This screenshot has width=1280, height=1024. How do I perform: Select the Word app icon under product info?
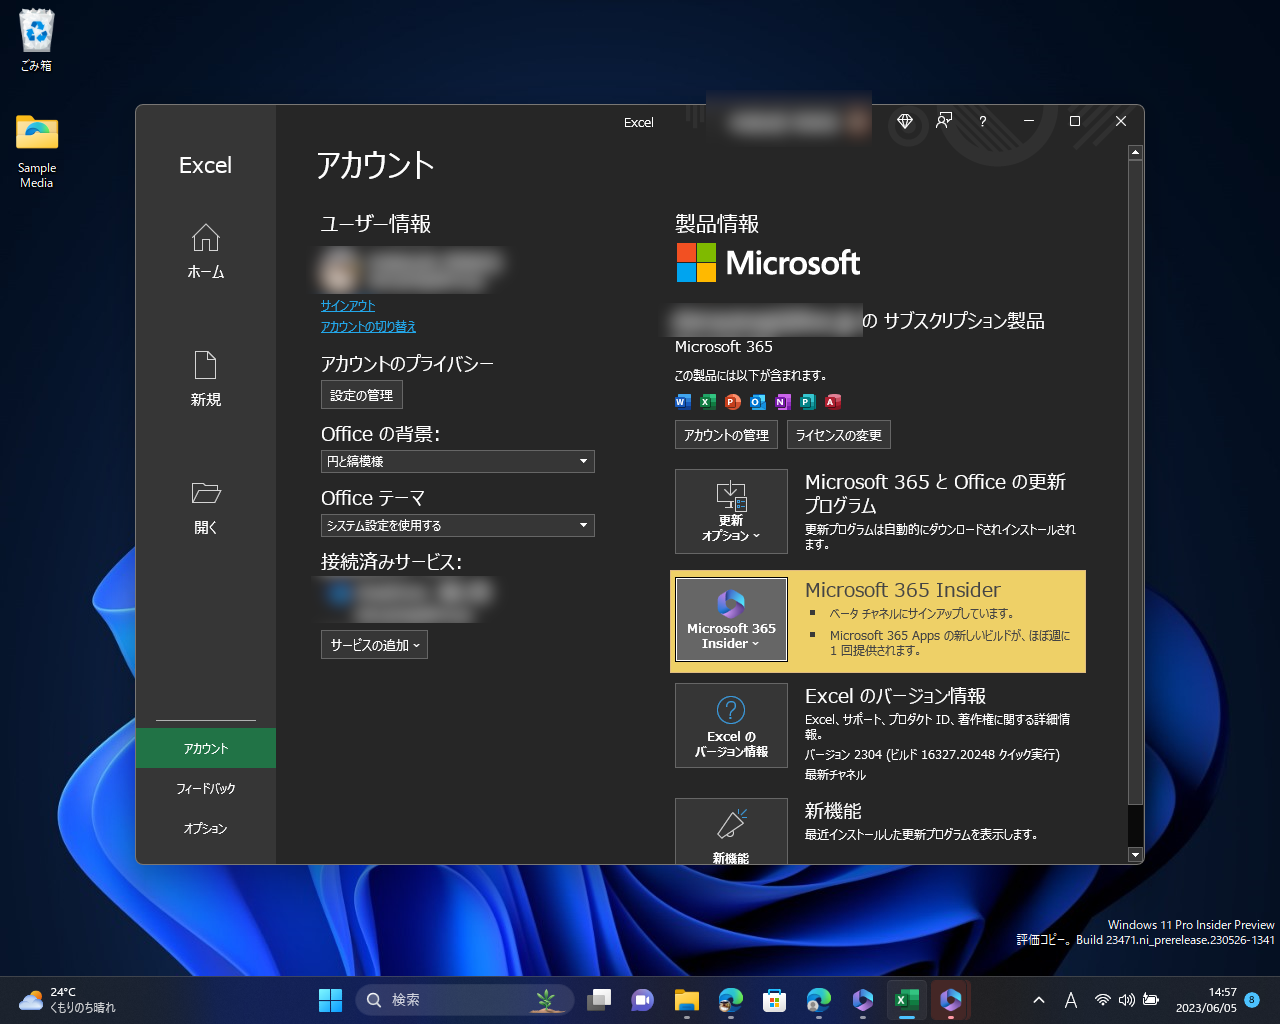682,402
